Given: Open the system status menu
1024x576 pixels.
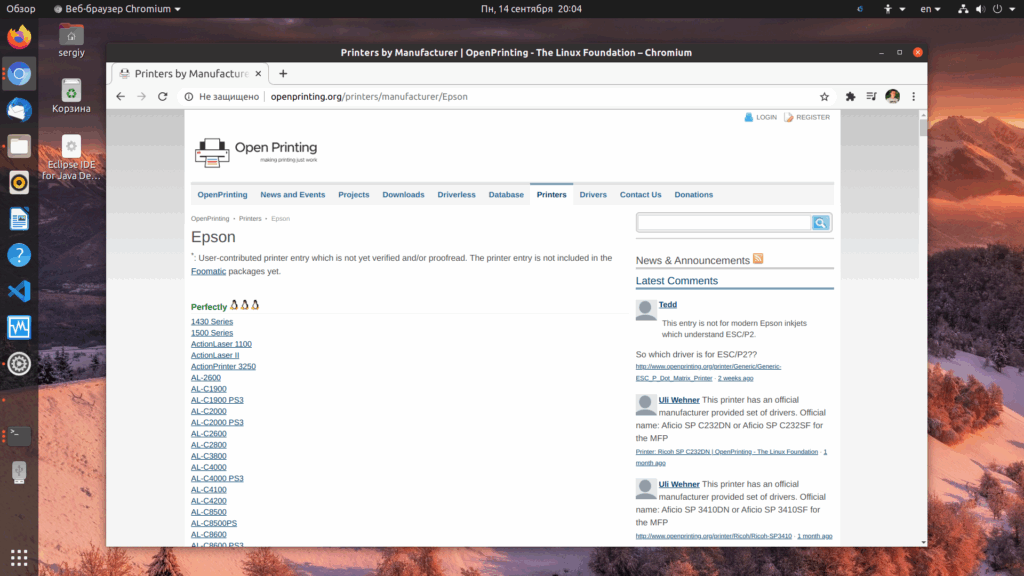Looking at the screenshot, I should pos(986,8).
